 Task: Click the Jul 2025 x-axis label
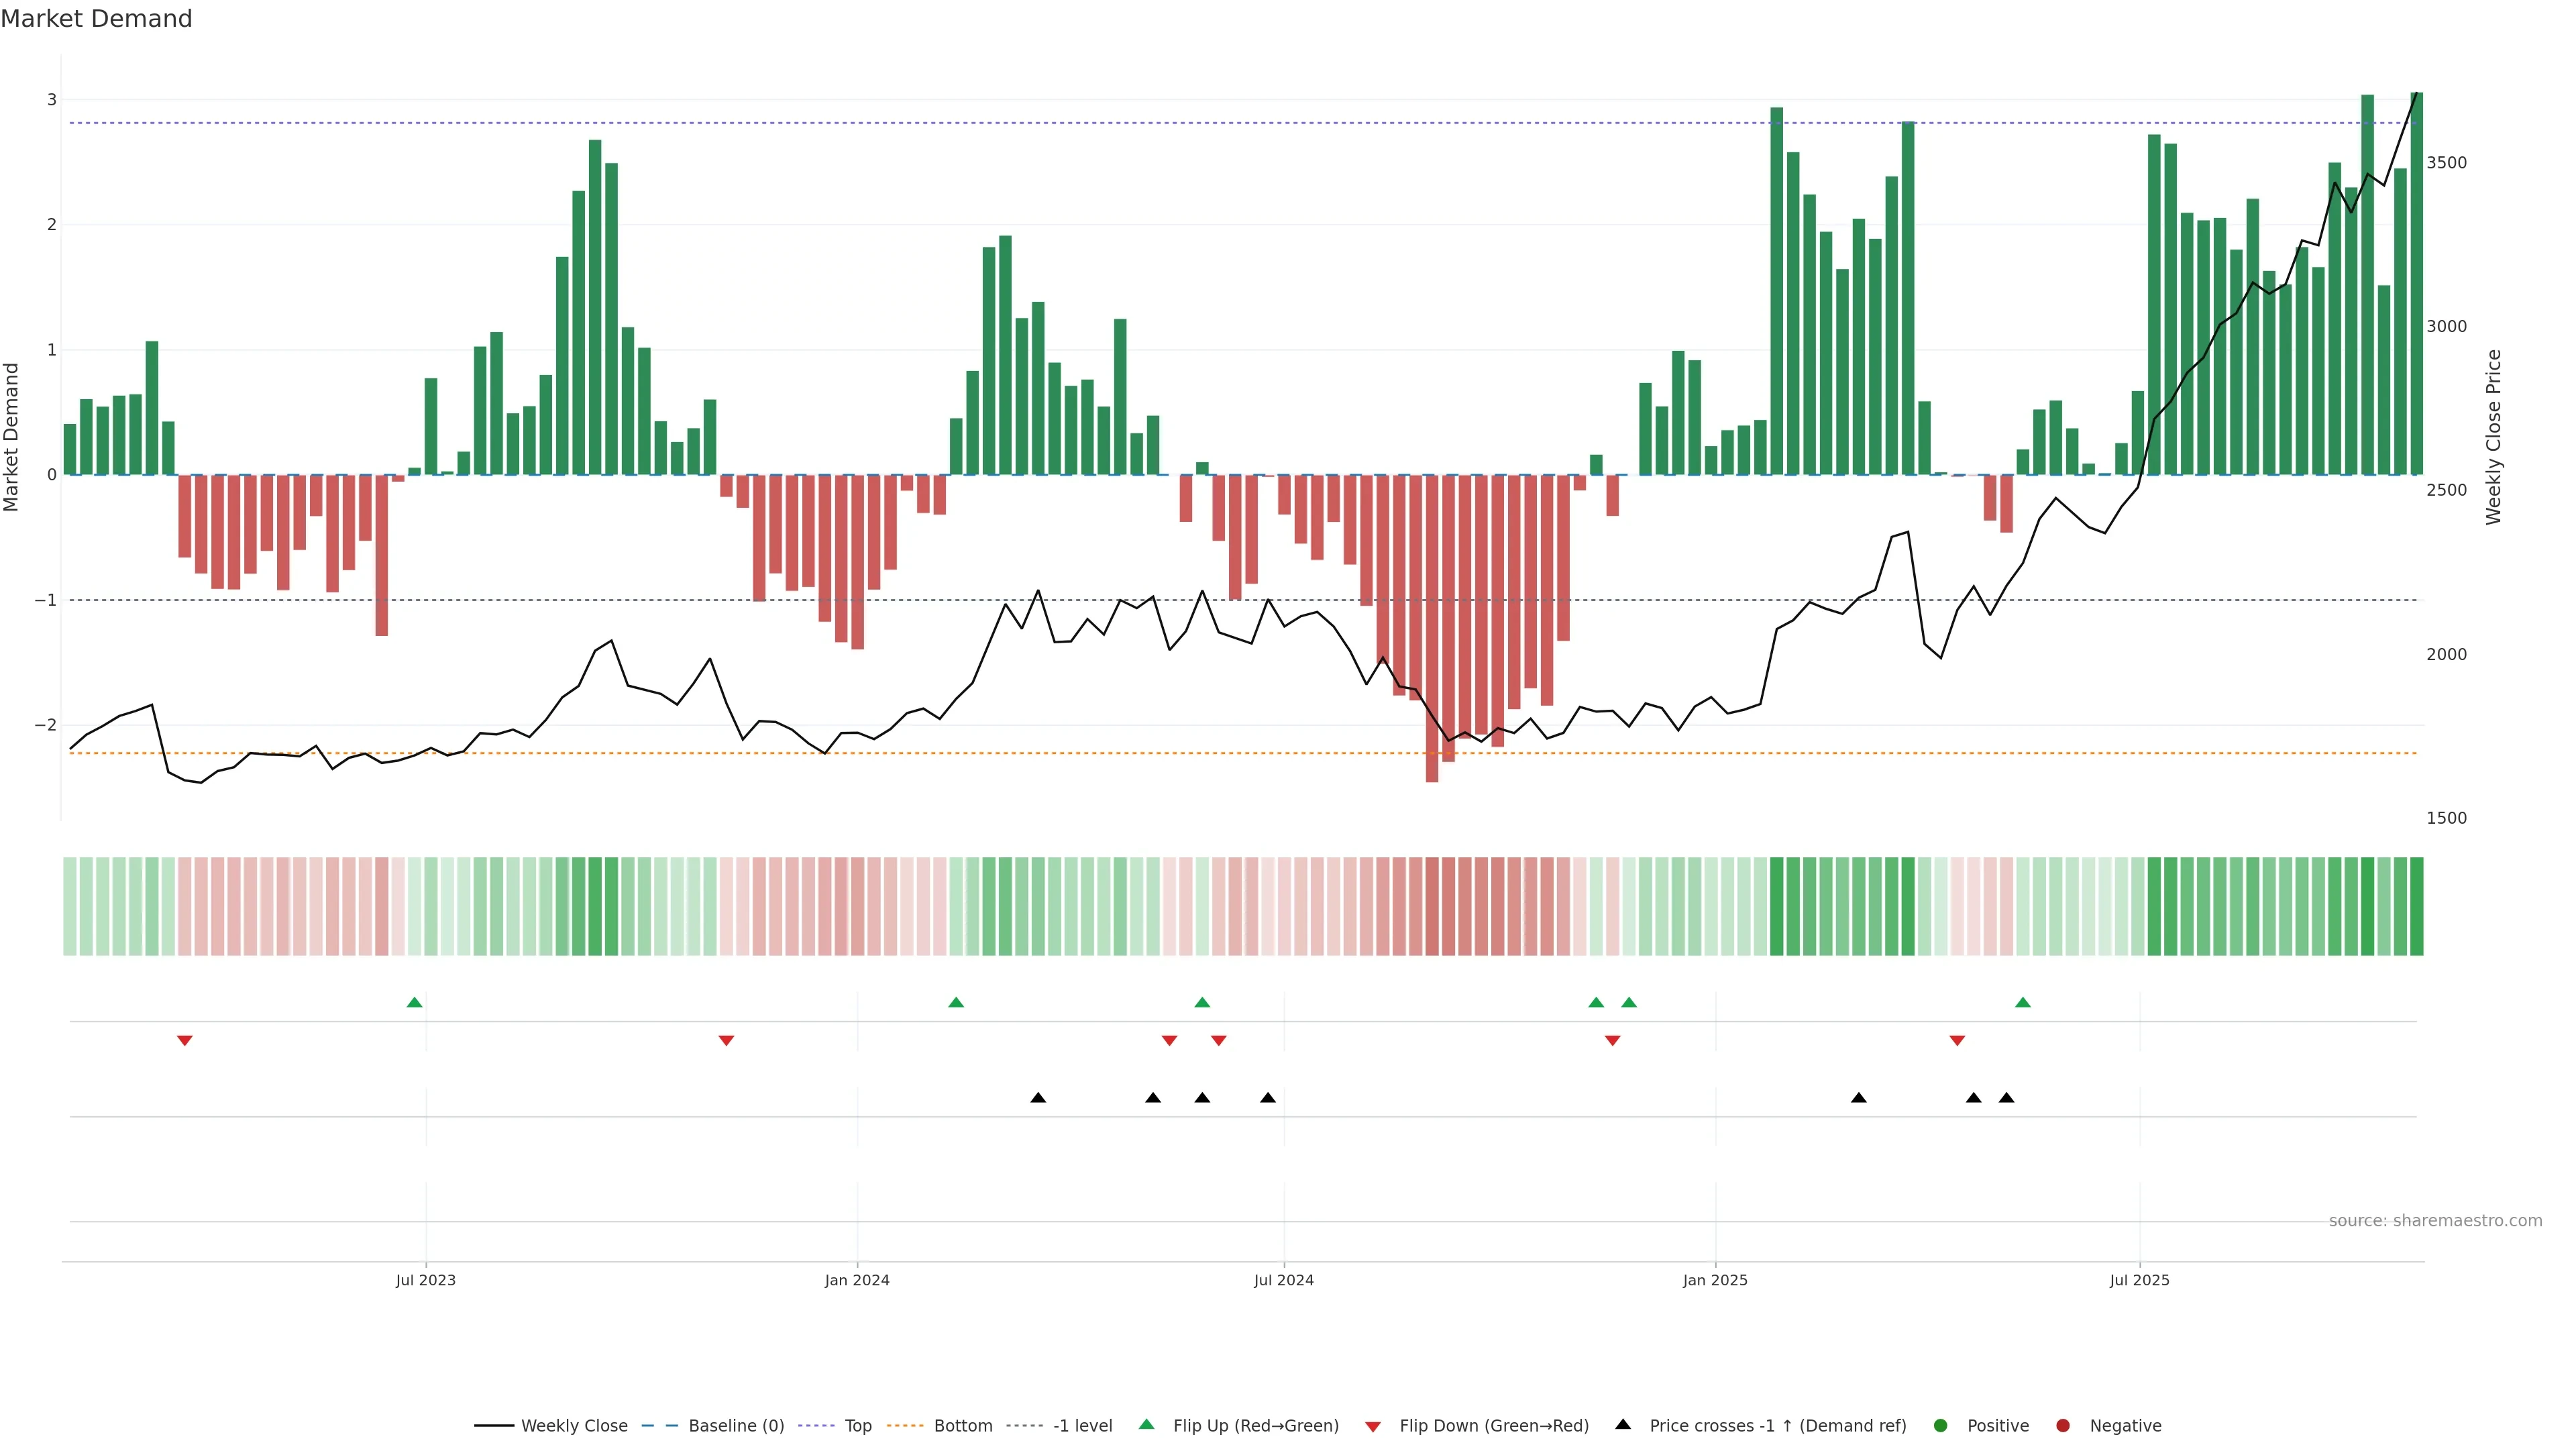(2139, 1280)
